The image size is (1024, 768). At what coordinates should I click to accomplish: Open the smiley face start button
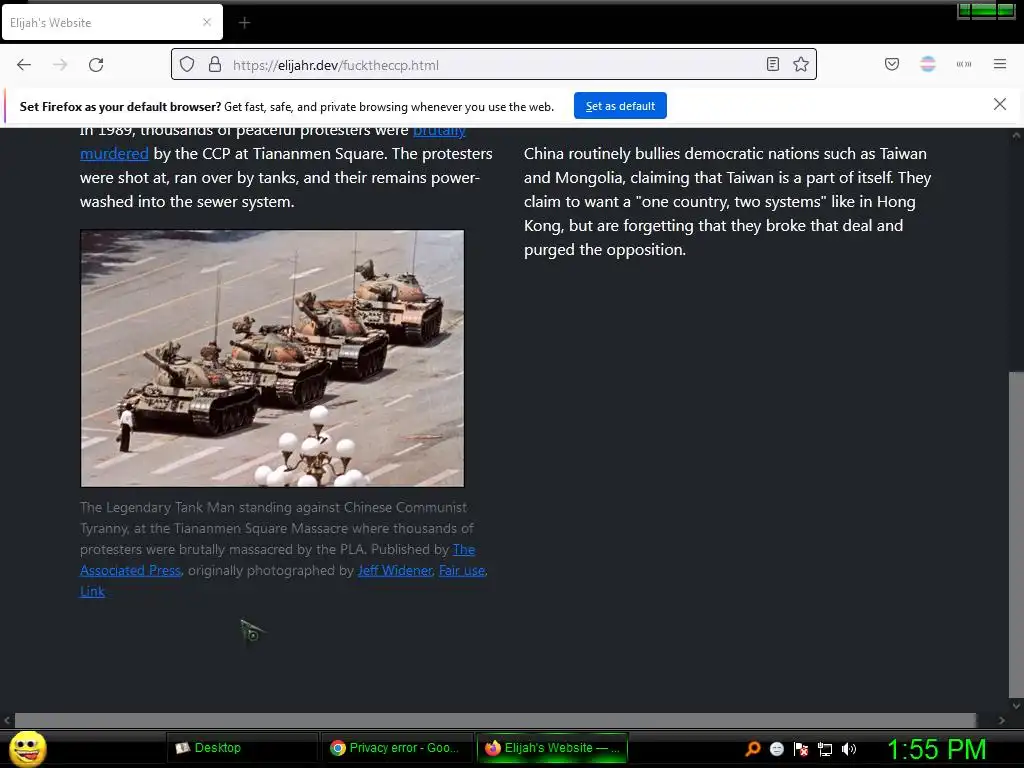[27, 748]
